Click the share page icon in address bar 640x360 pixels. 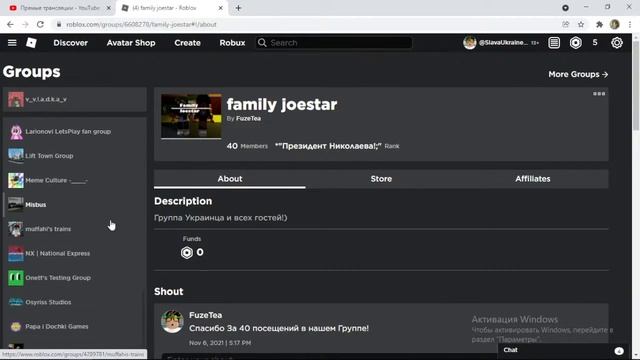click(x=565, y=24)
